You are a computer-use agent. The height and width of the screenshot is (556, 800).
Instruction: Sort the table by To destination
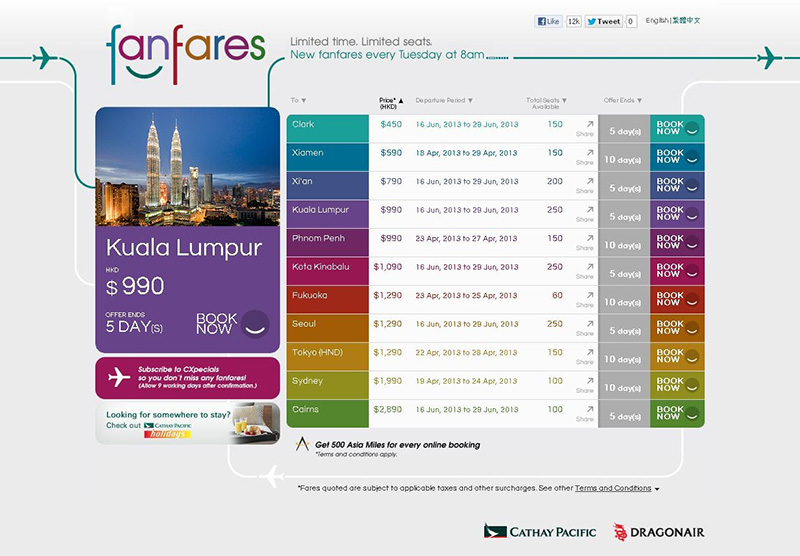click(298, 100)
